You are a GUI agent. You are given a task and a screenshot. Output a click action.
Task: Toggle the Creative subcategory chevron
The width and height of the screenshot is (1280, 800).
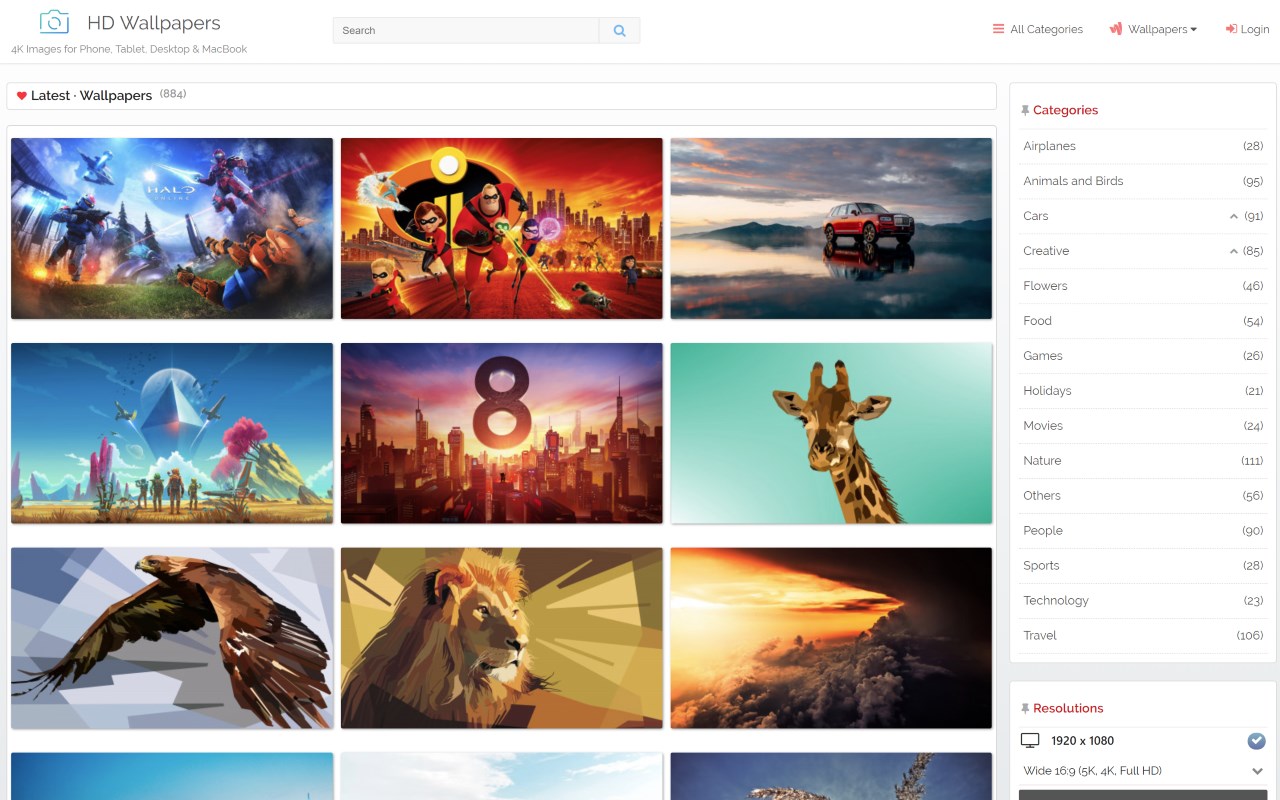tap(1234, 251)
